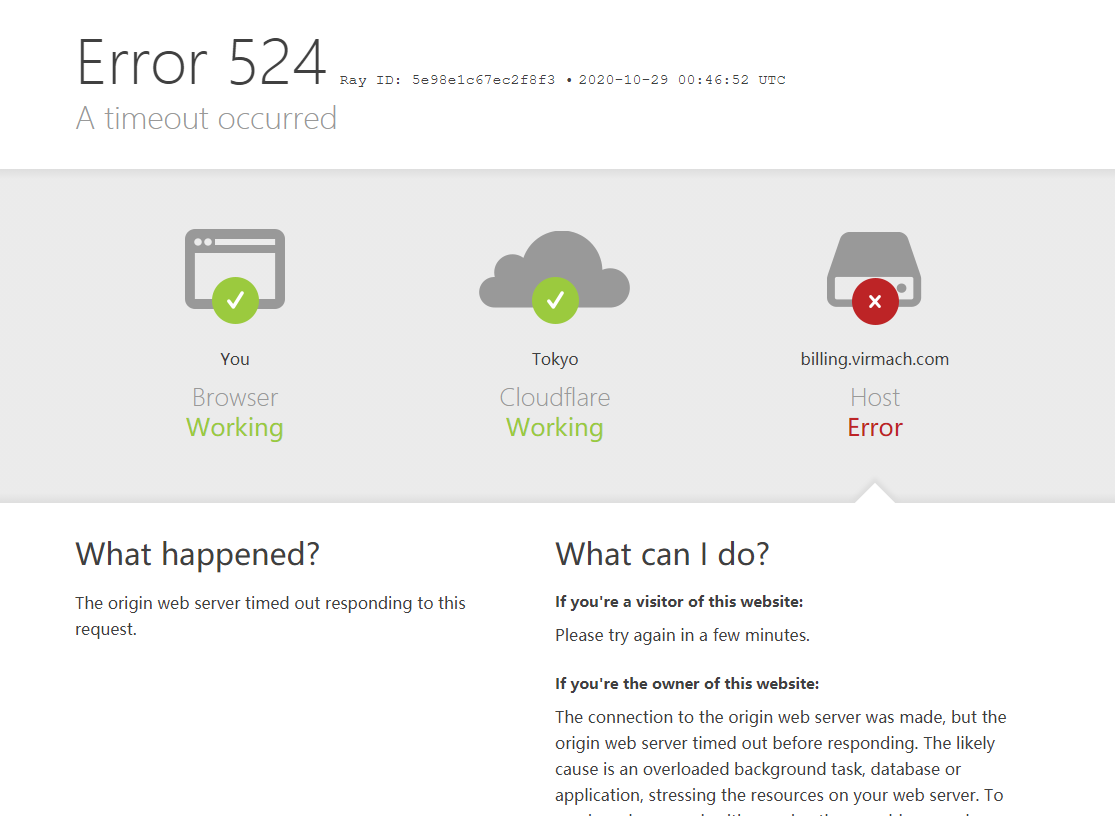Click the 'What happened?' heading
The image size is (1115, 816).
point(198,554)
